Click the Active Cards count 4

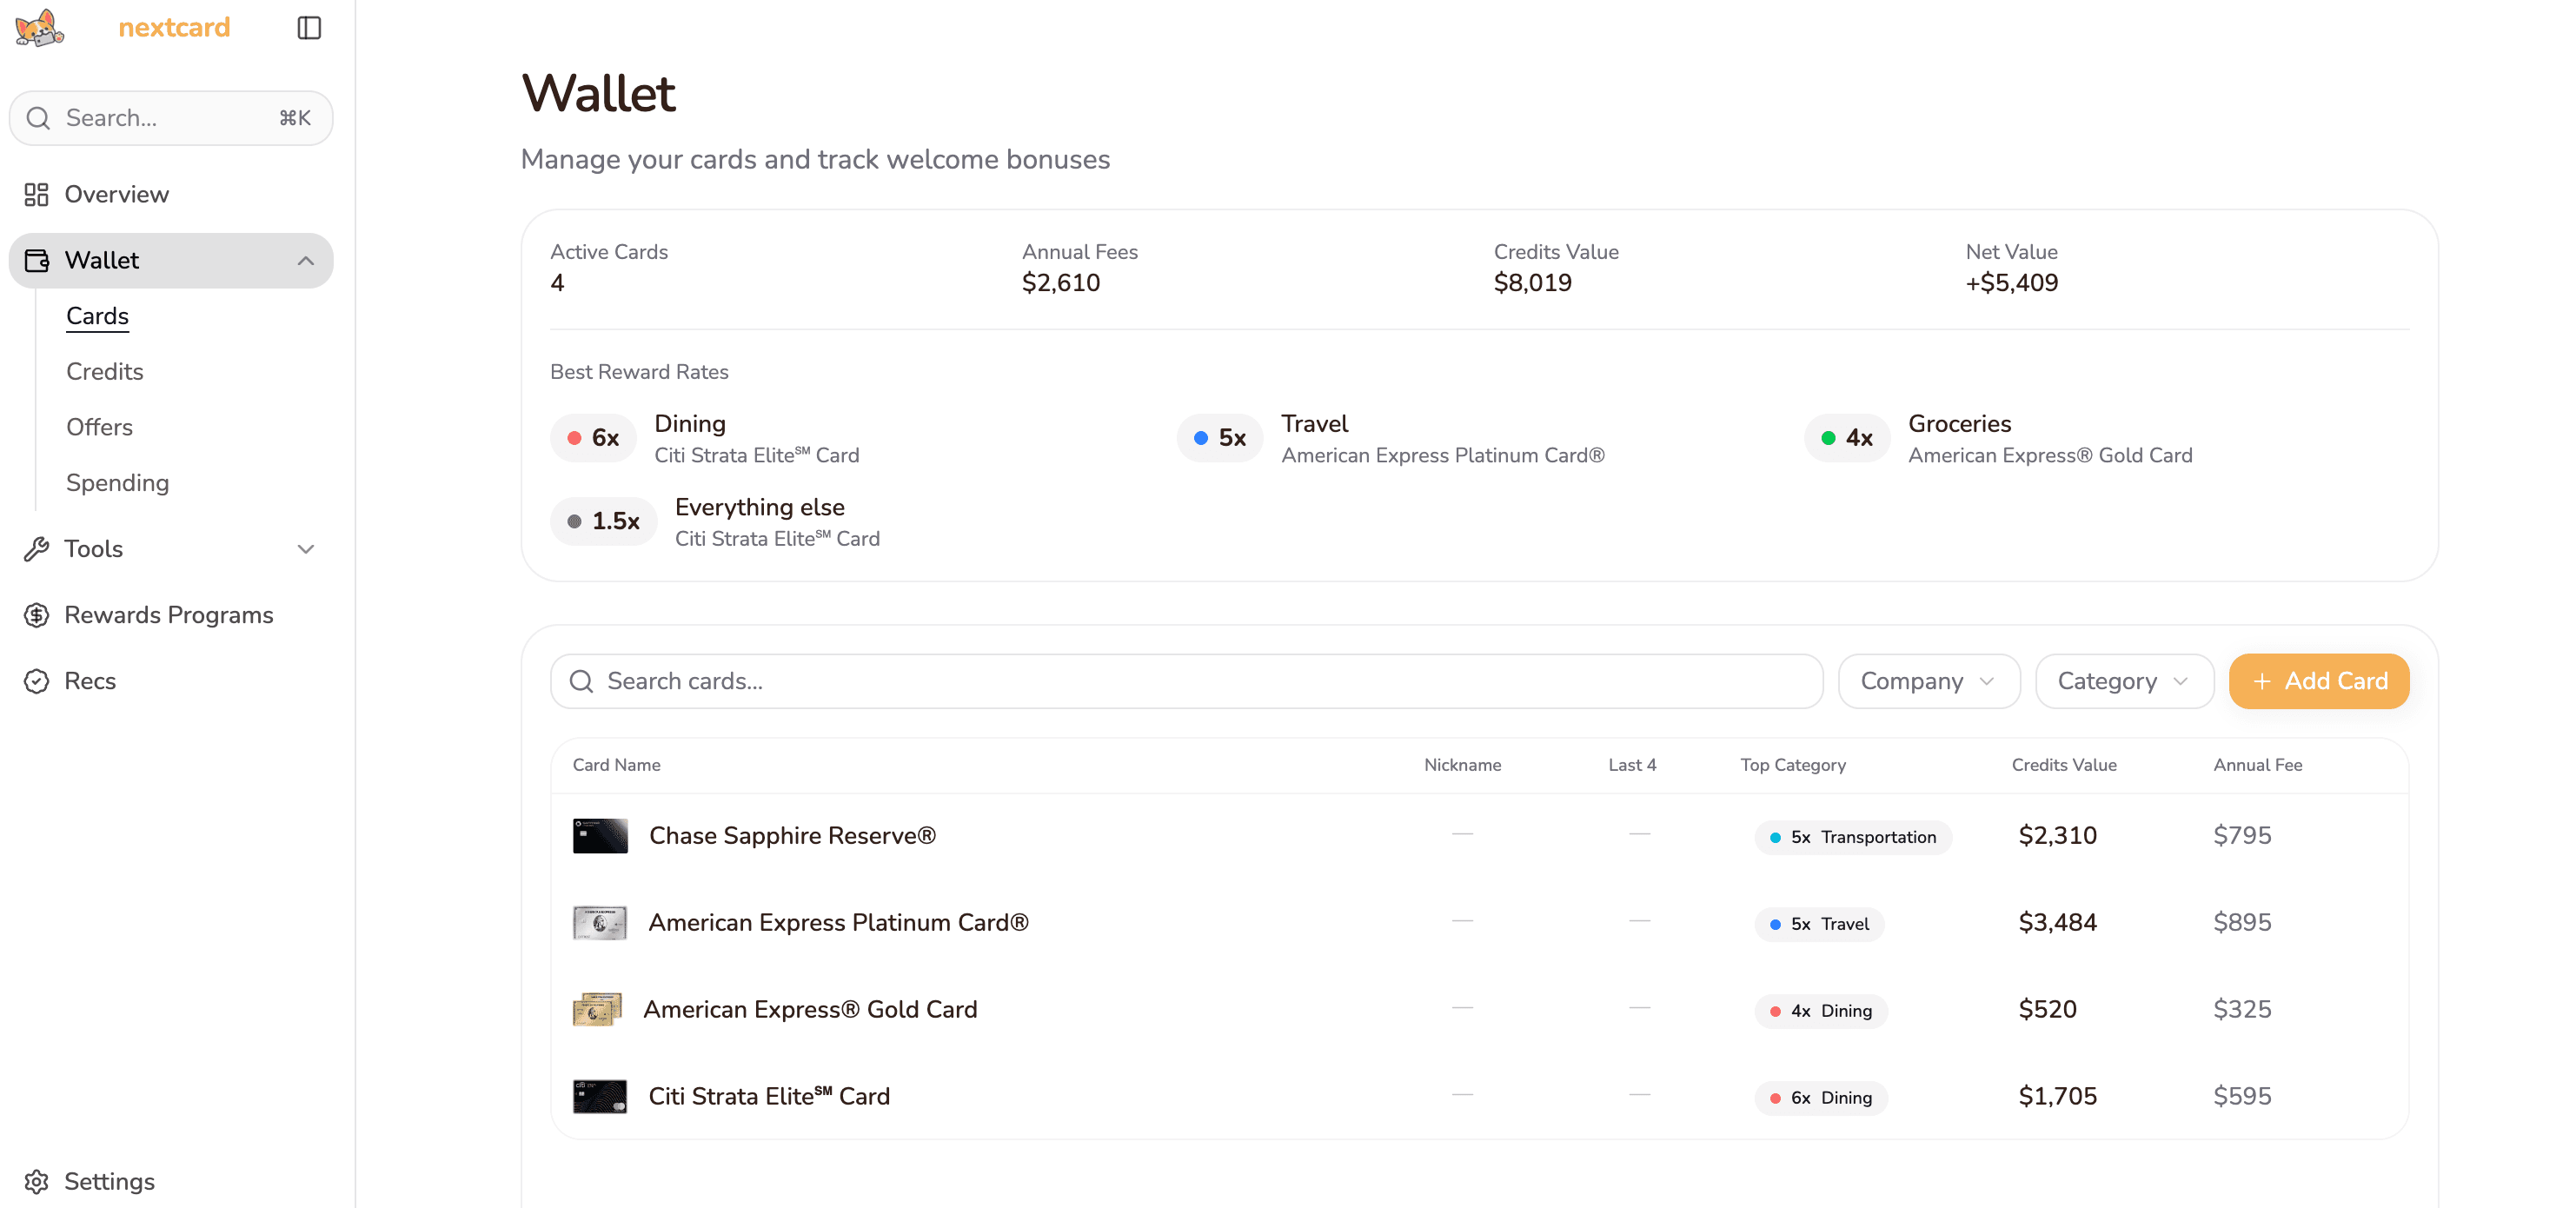[557, 283]
